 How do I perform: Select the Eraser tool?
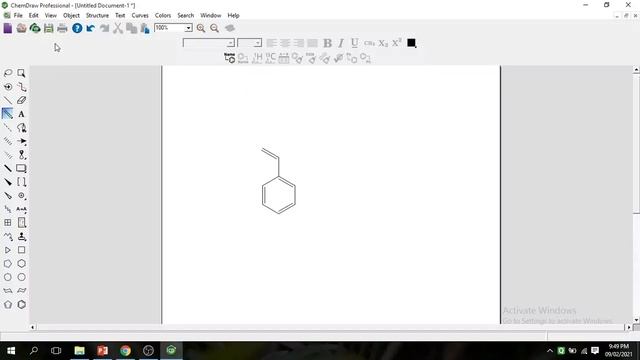click(x=21, y=100)
